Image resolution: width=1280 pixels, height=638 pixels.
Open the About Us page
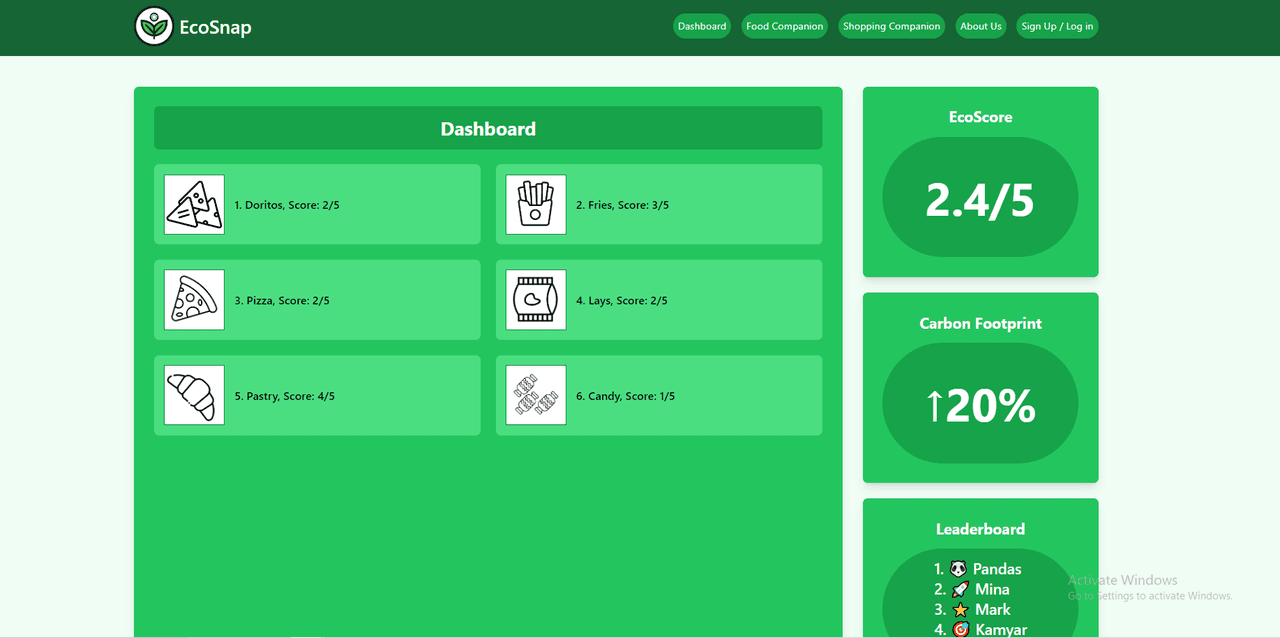pos(980,26)
